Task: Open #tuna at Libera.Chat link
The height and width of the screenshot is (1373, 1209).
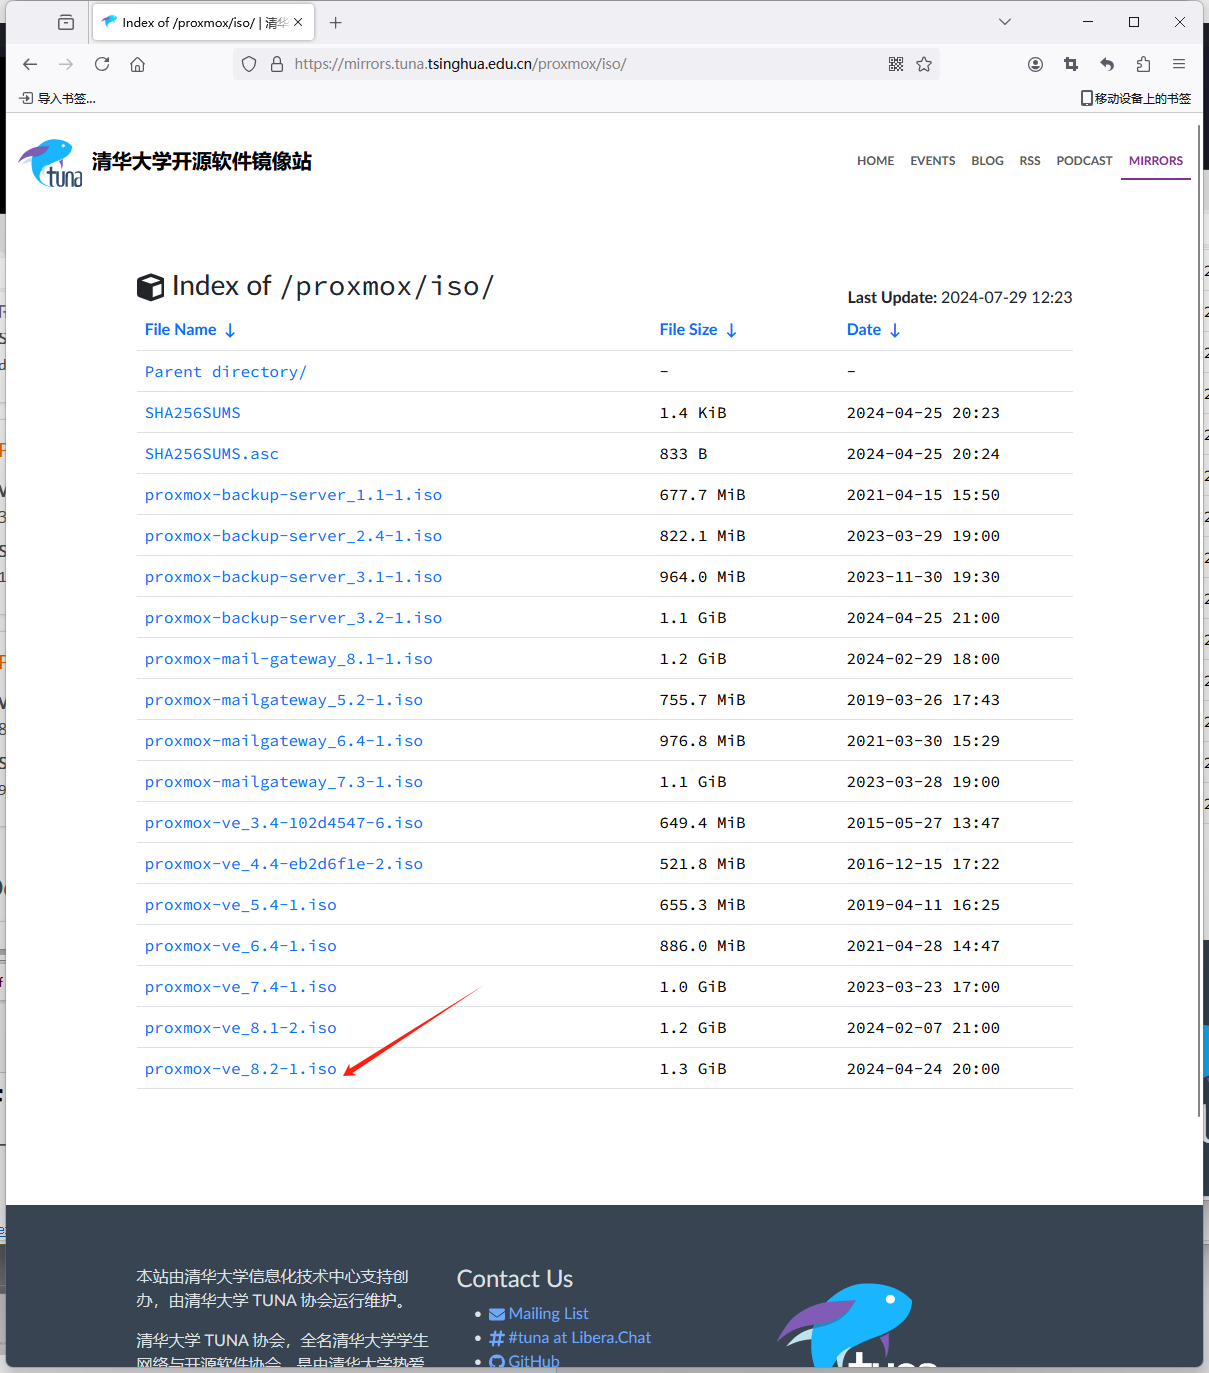Action: pyautogui.click(x=579, y=1338)
